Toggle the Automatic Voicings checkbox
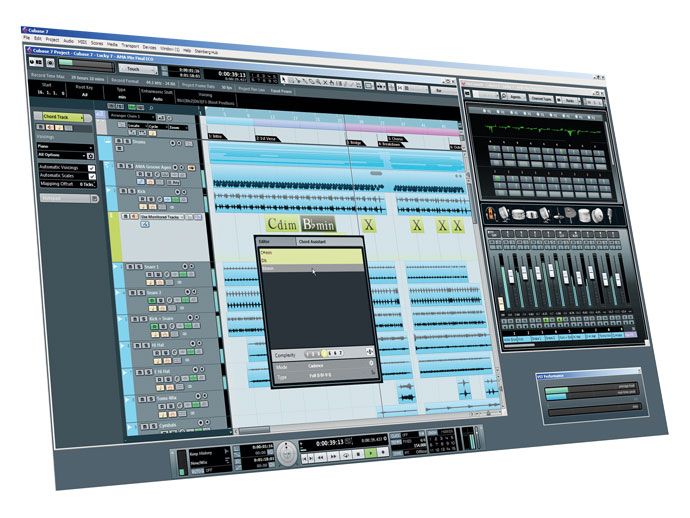Viewport: 690px width, 518px height. (x=91, y=168)
